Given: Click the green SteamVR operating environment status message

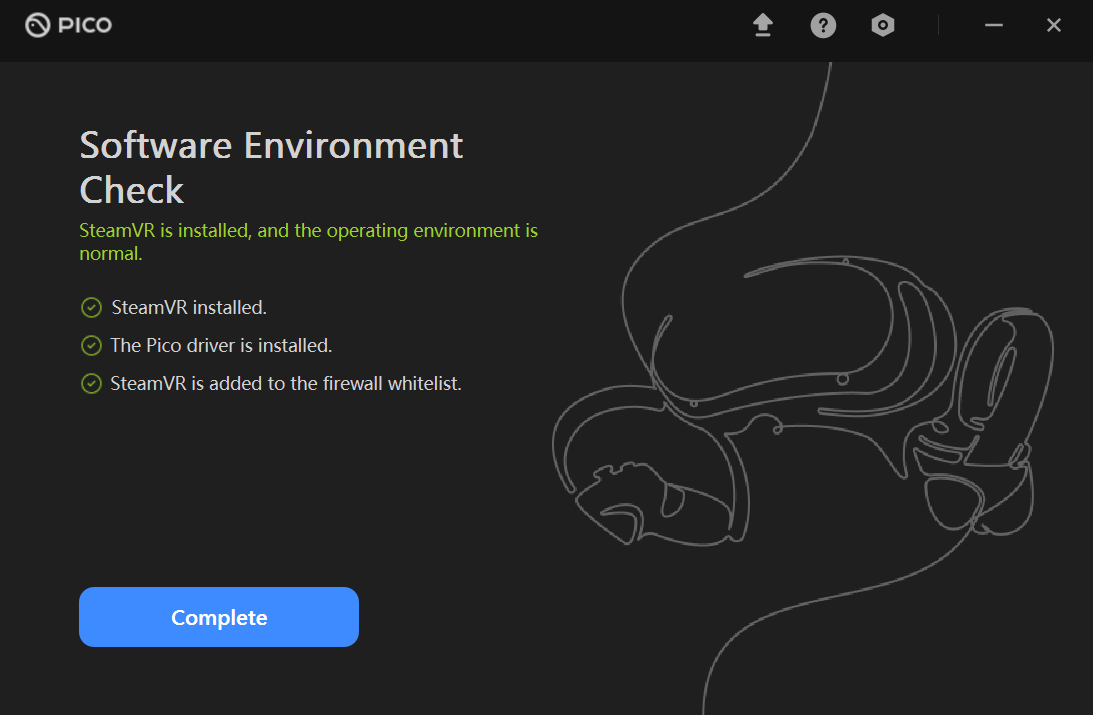Looking at the screenshot, I should pyautogui.click(x=308, y=242).
